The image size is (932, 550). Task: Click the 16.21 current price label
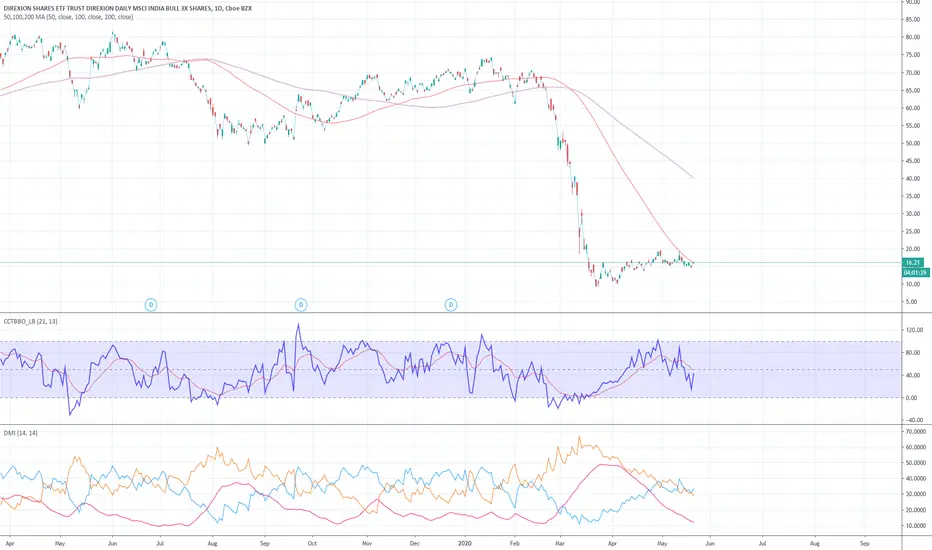(x=914, y=262)
